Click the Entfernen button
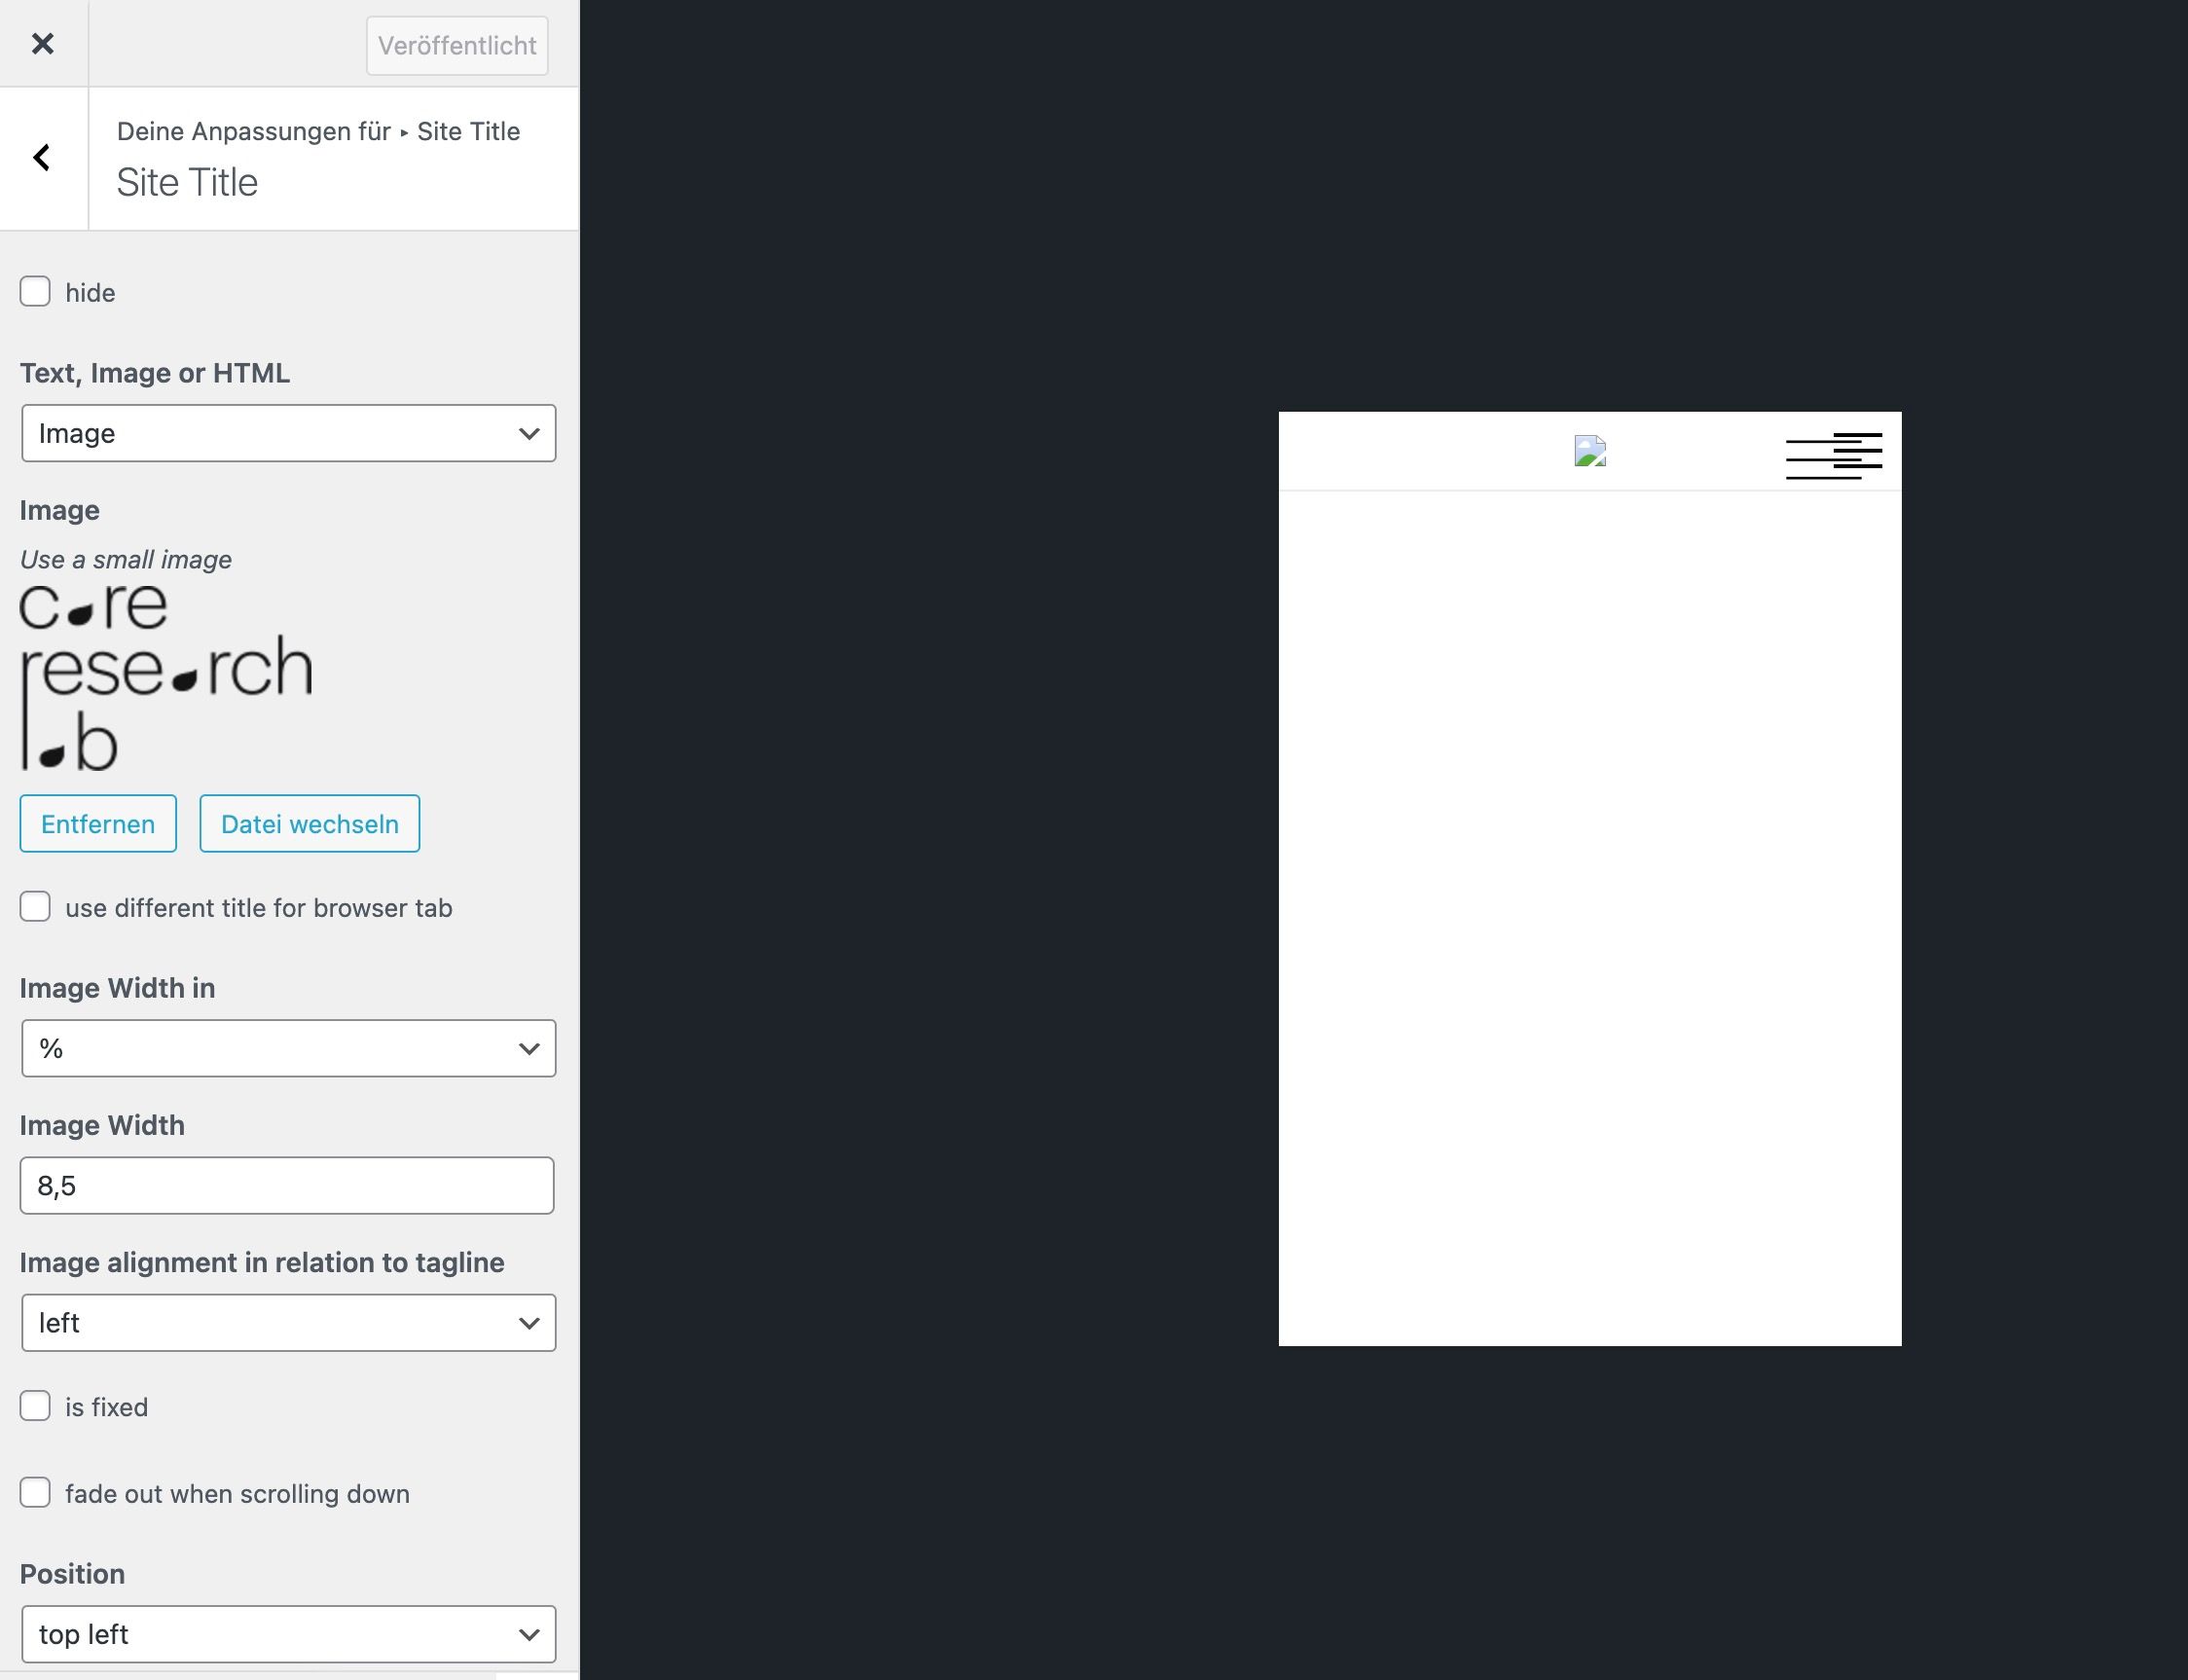The width and height of the screenshot is (2188, 1680). coord(98,824)
